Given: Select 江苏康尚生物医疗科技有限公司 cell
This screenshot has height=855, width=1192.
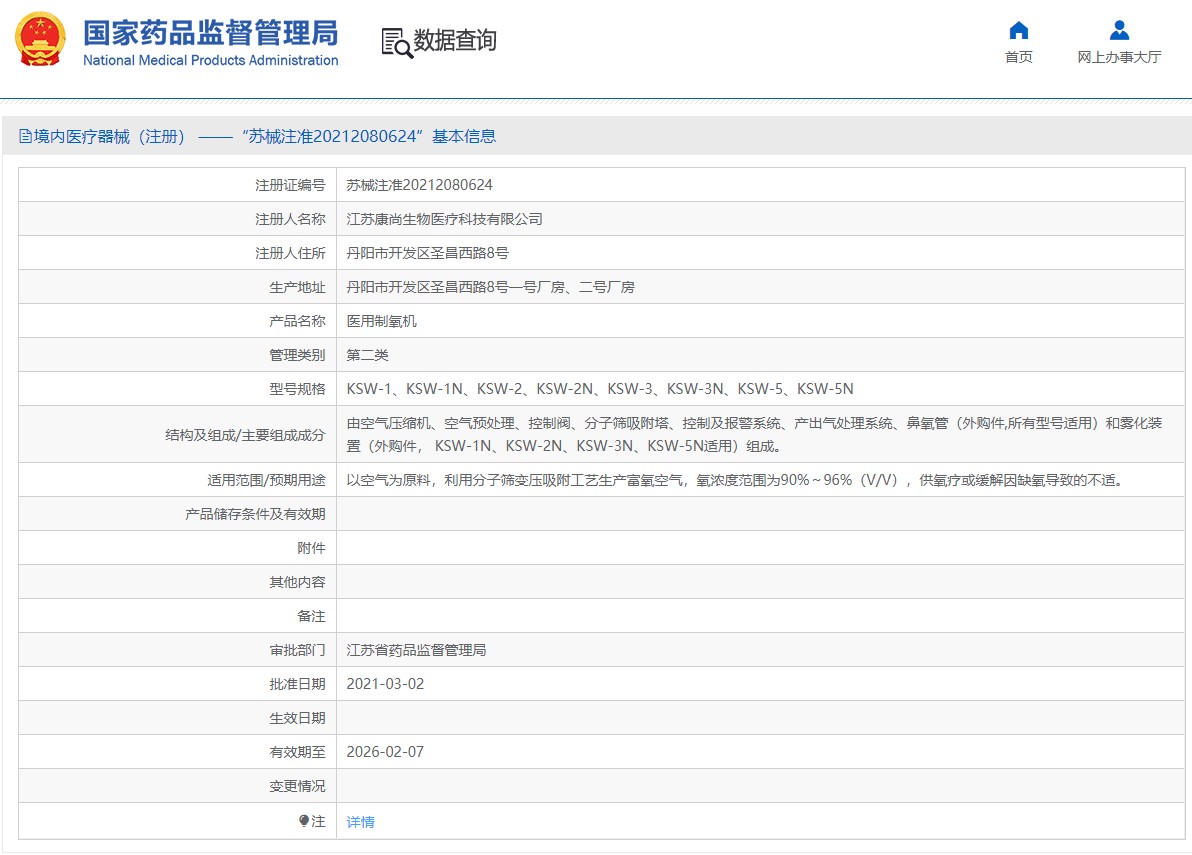Looking at the screenshot, I should (x=445, y=219).
